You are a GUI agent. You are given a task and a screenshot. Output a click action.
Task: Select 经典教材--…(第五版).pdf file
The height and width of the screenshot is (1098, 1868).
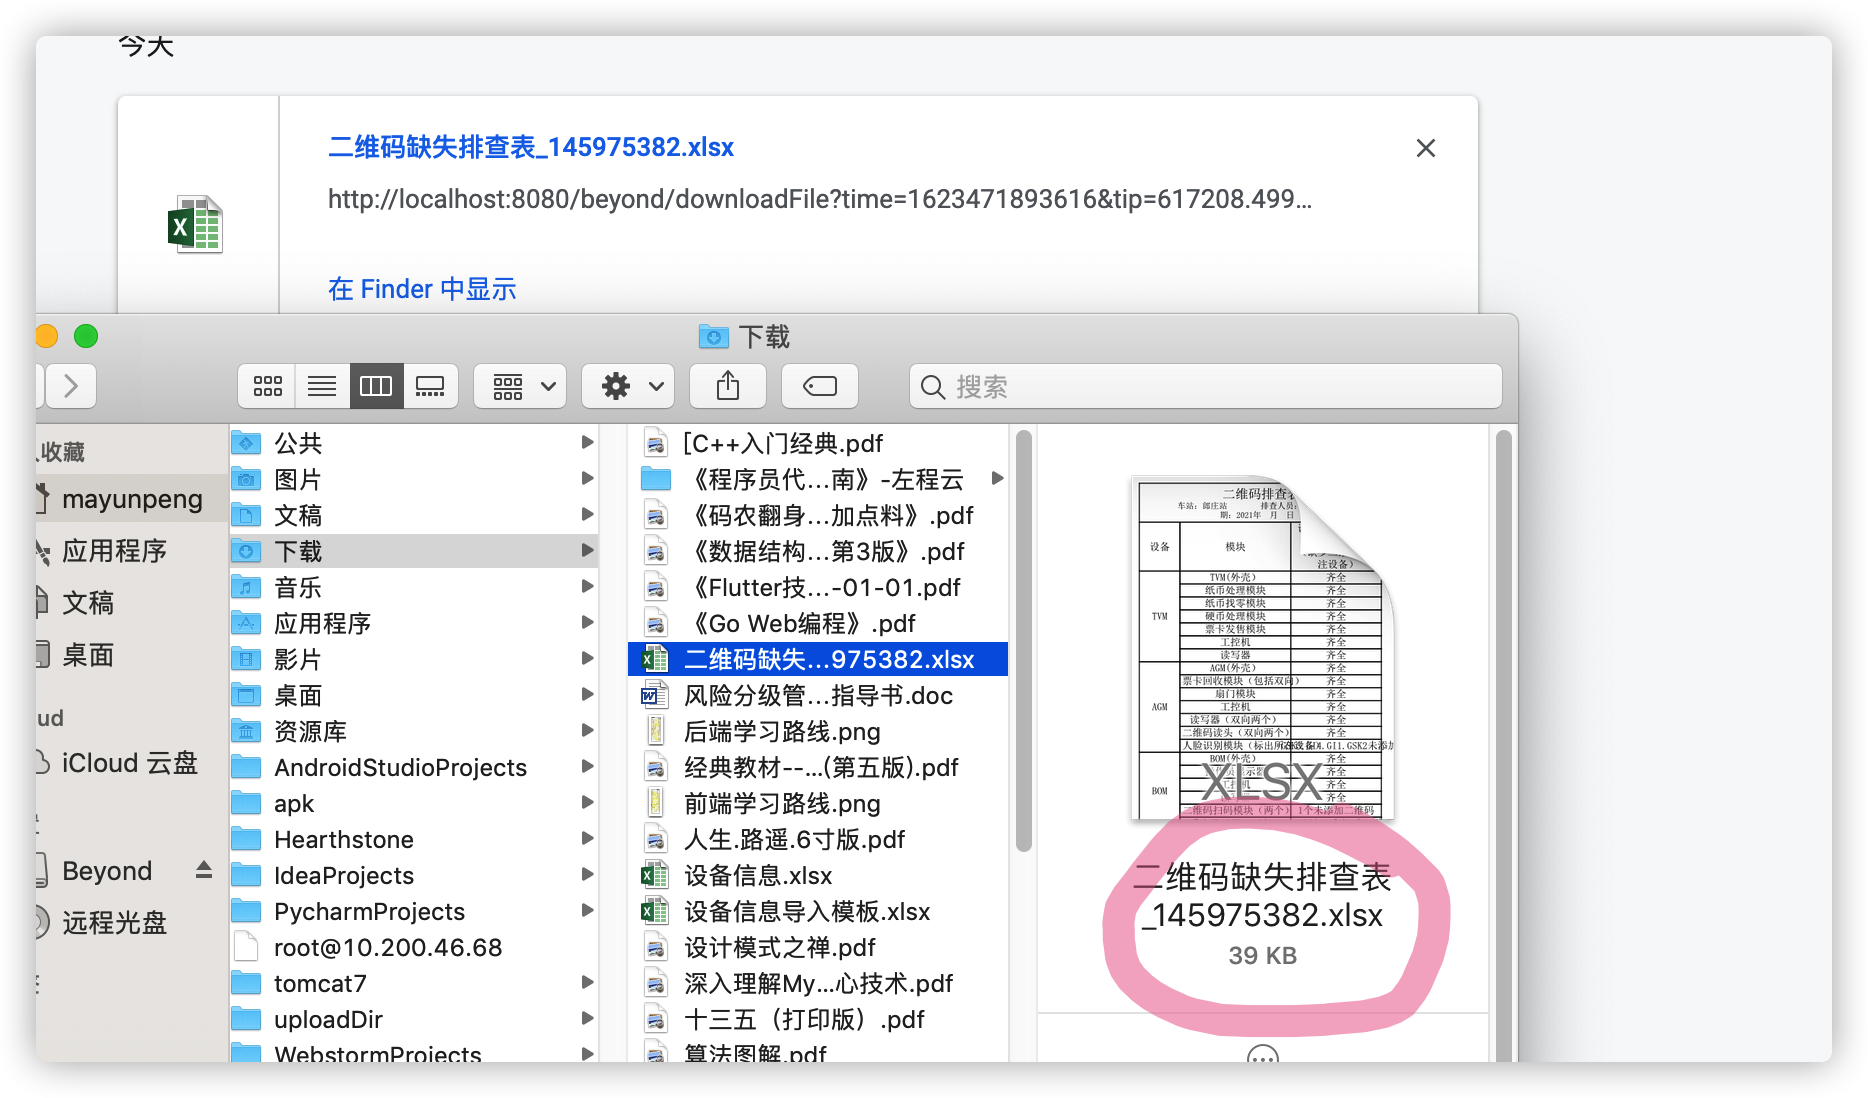point(818,767)
